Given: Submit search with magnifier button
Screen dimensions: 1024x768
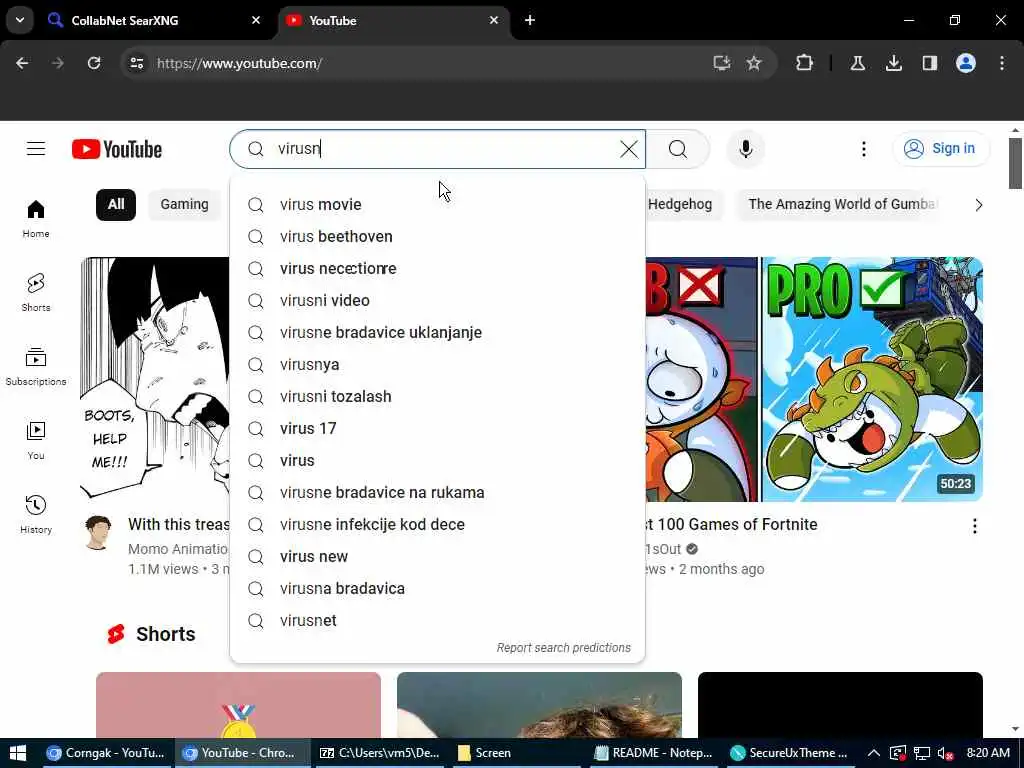Looking at the screenshot, I should (678, 149).
